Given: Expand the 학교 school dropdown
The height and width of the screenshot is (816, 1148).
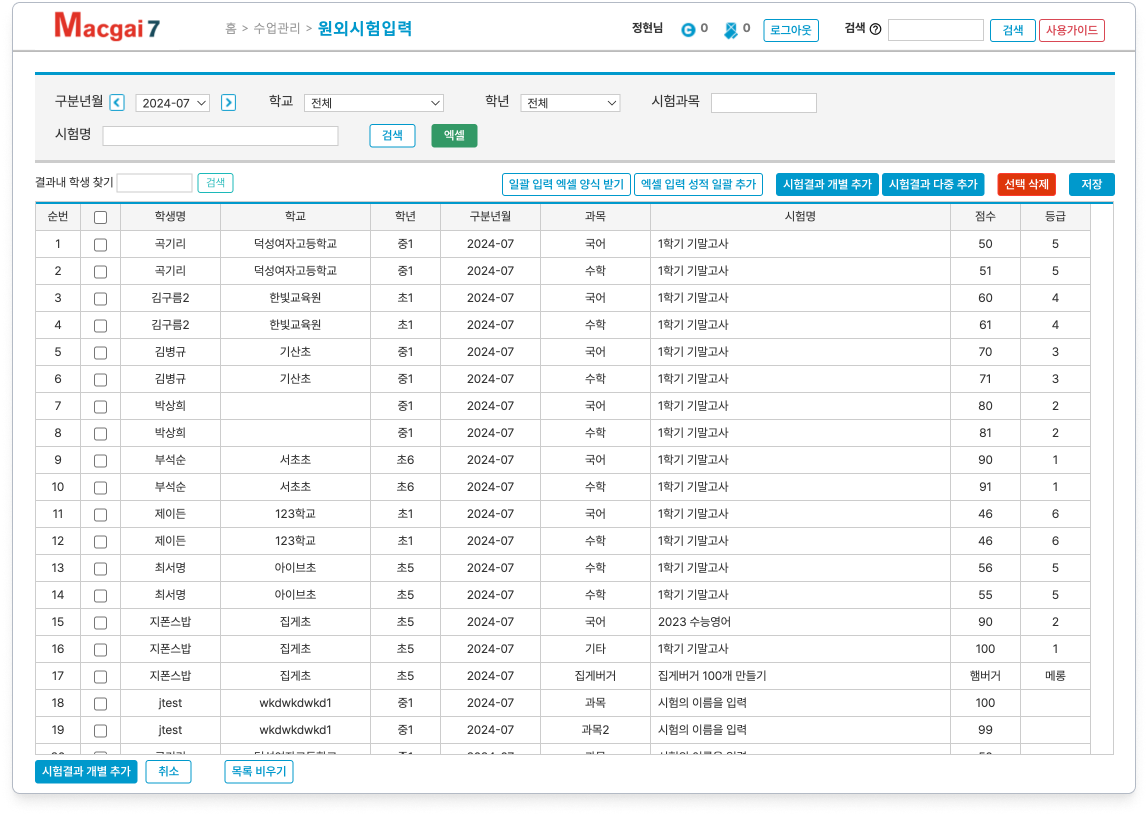Looking at the screenshot, I should (x=373, y=103).
